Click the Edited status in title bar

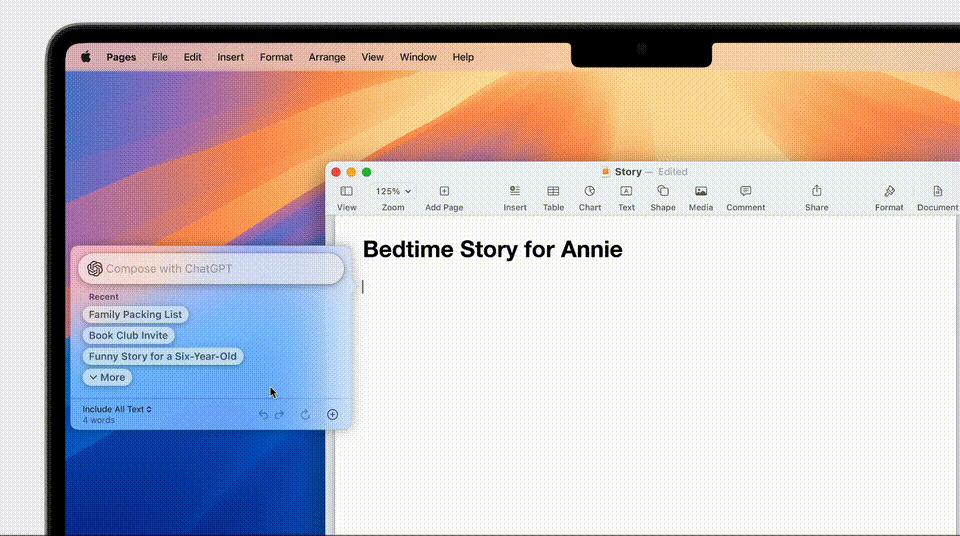click(x=673, y=172)
